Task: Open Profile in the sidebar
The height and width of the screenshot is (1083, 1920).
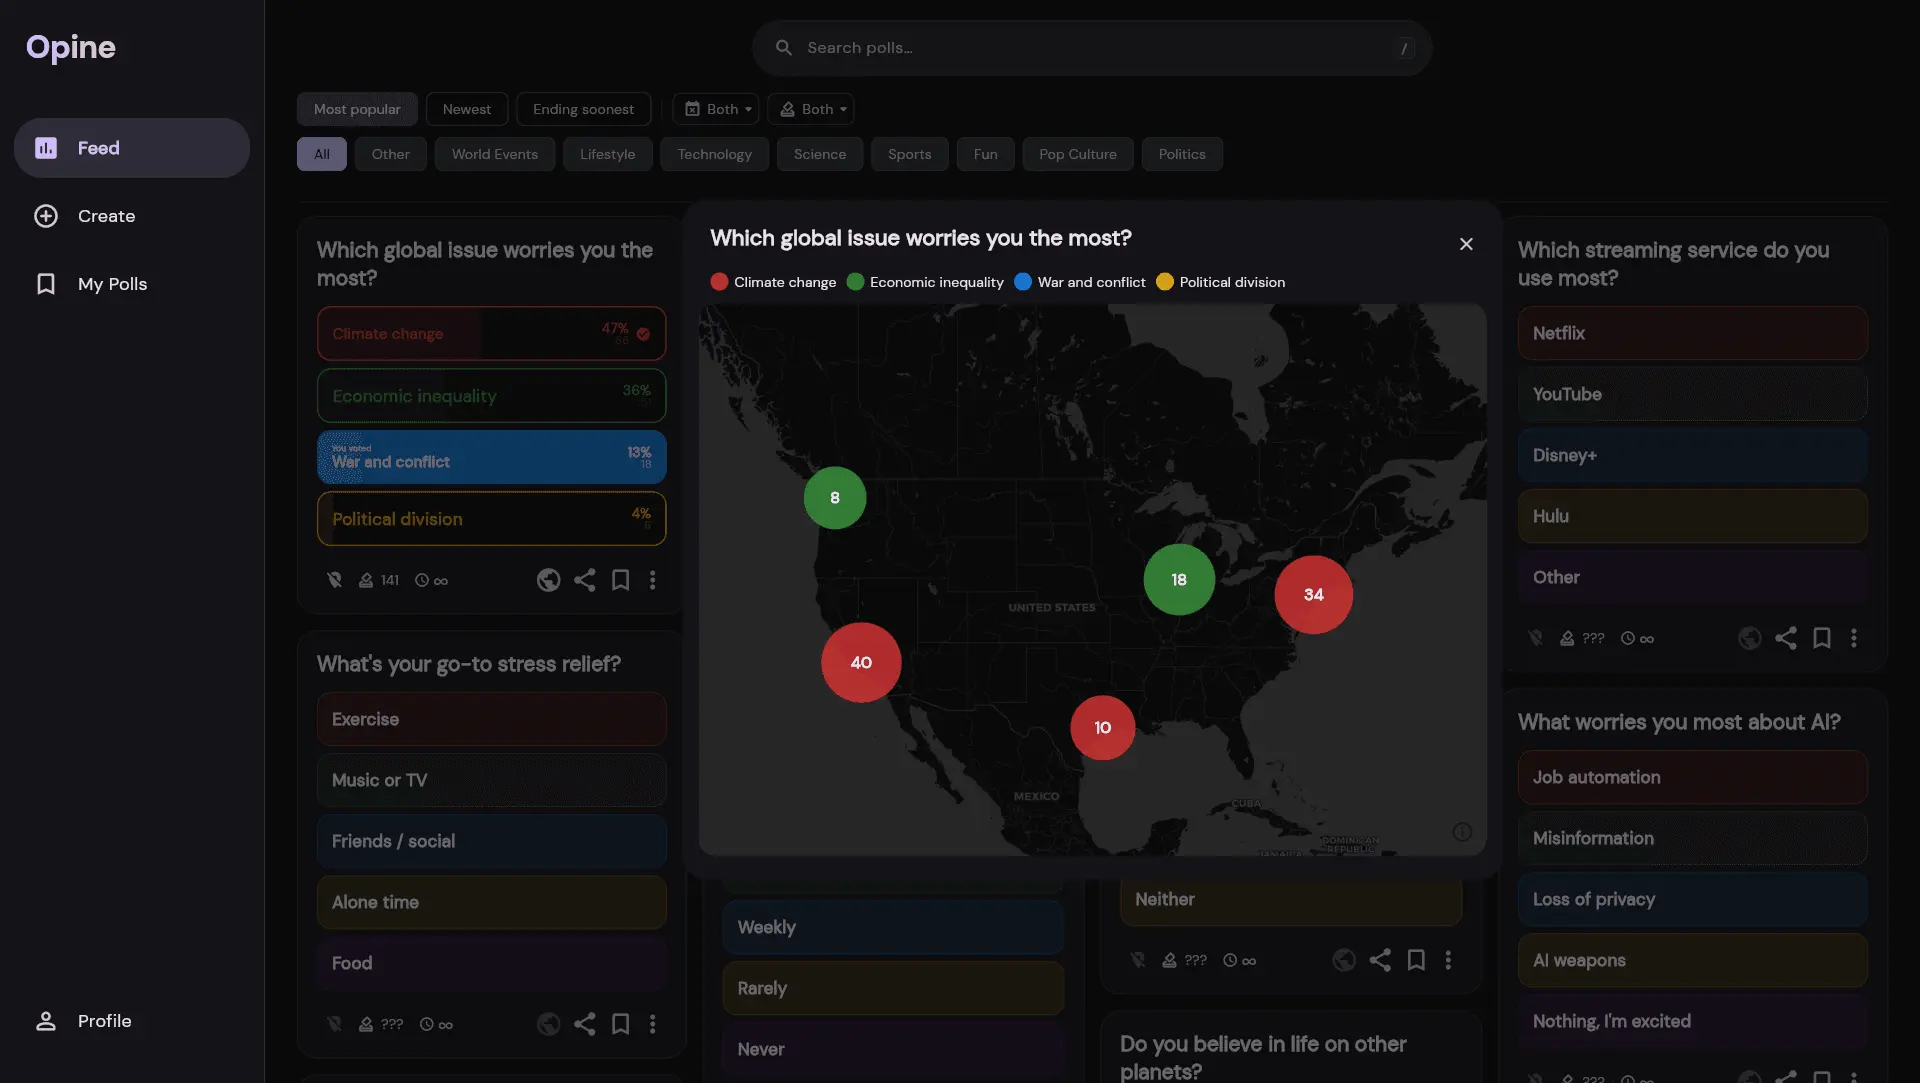Action: tap(132, 1021)
